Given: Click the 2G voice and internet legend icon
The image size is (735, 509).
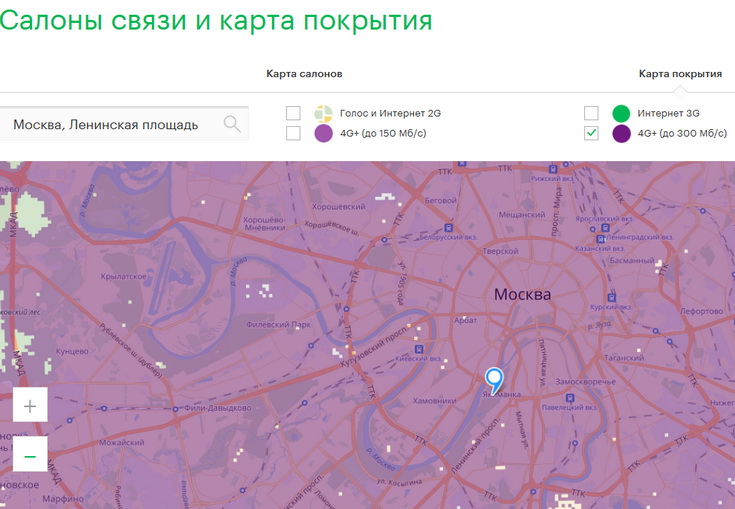Looking at the screenshot, I should tap(323, 113).
